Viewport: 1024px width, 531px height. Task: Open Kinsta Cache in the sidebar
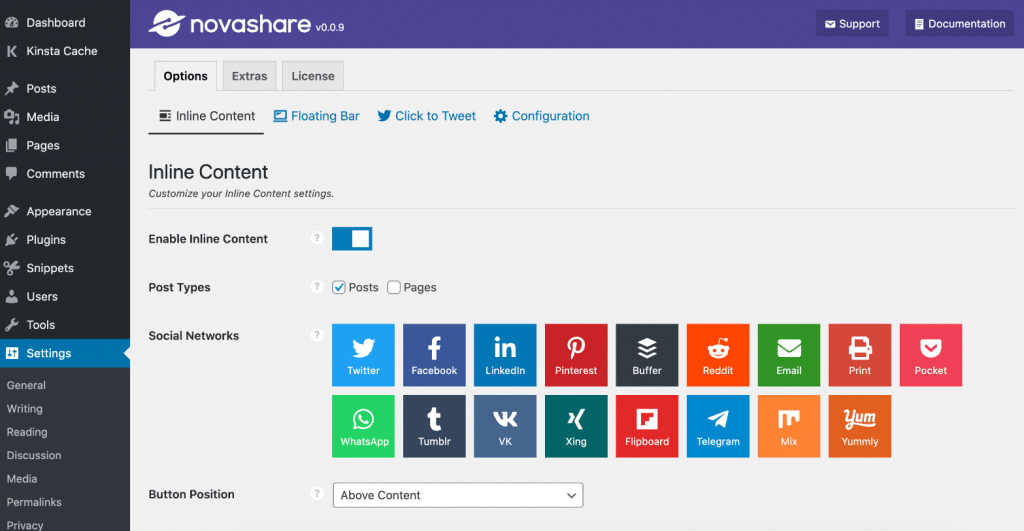[65, 51]
